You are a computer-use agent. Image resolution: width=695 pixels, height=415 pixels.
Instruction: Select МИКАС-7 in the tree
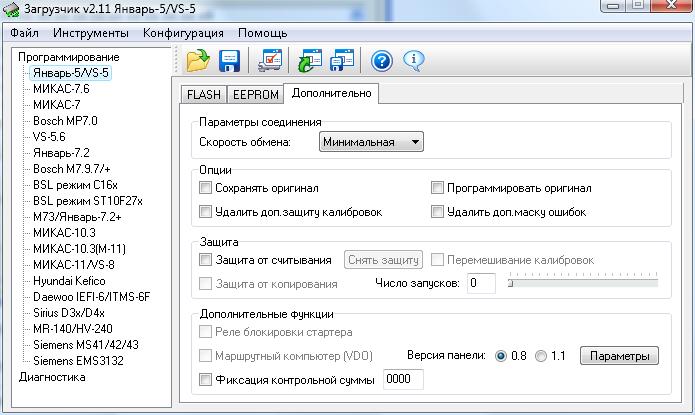[57, 105]
